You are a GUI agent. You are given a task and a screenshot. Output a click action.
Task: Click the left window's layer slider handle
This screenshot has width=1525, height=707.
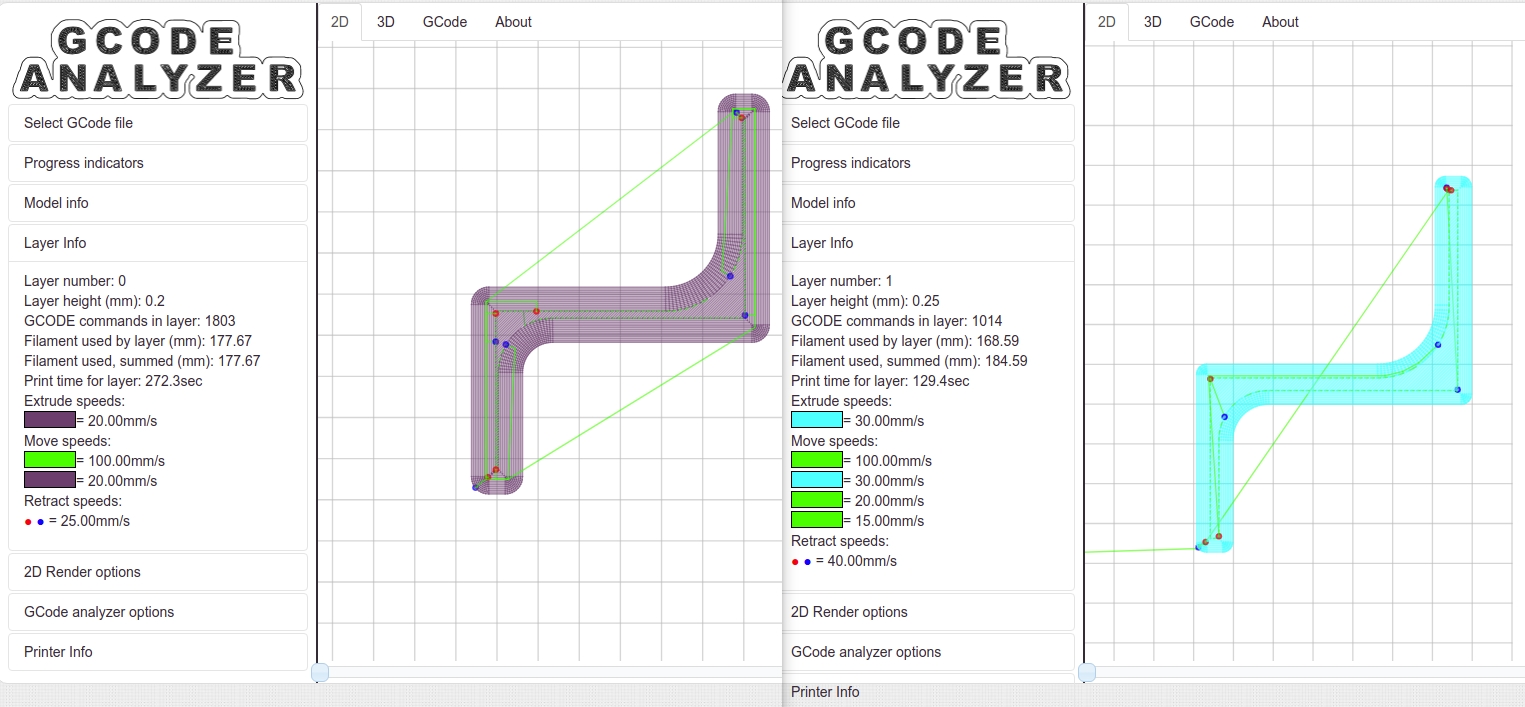click(320, 673)
